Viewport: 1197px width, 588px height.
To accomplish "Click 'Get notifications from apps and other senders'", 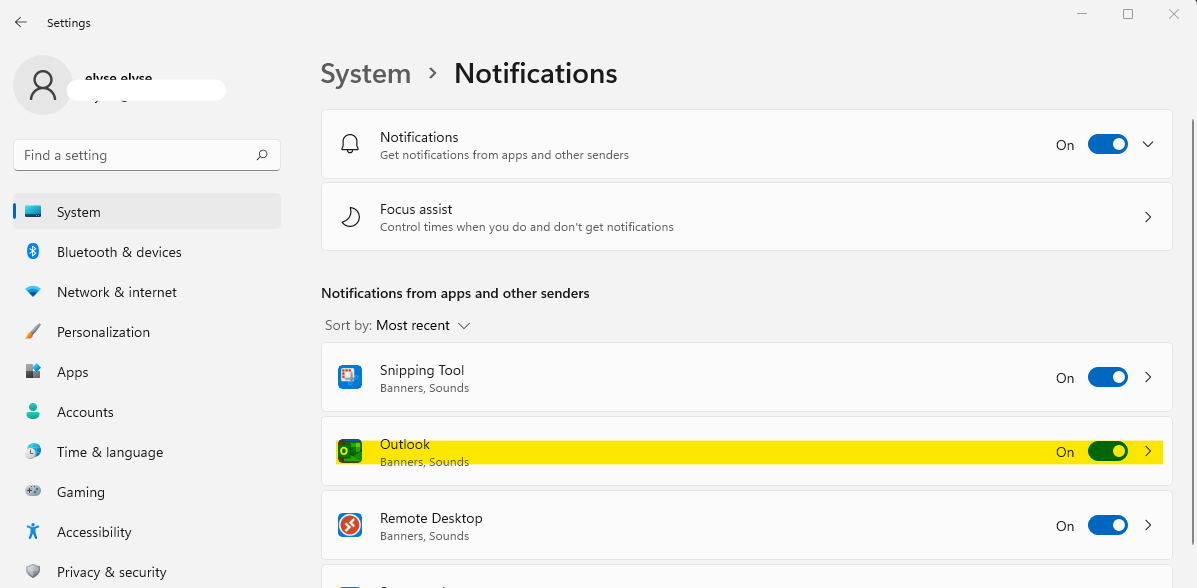I will click(505, 155).
